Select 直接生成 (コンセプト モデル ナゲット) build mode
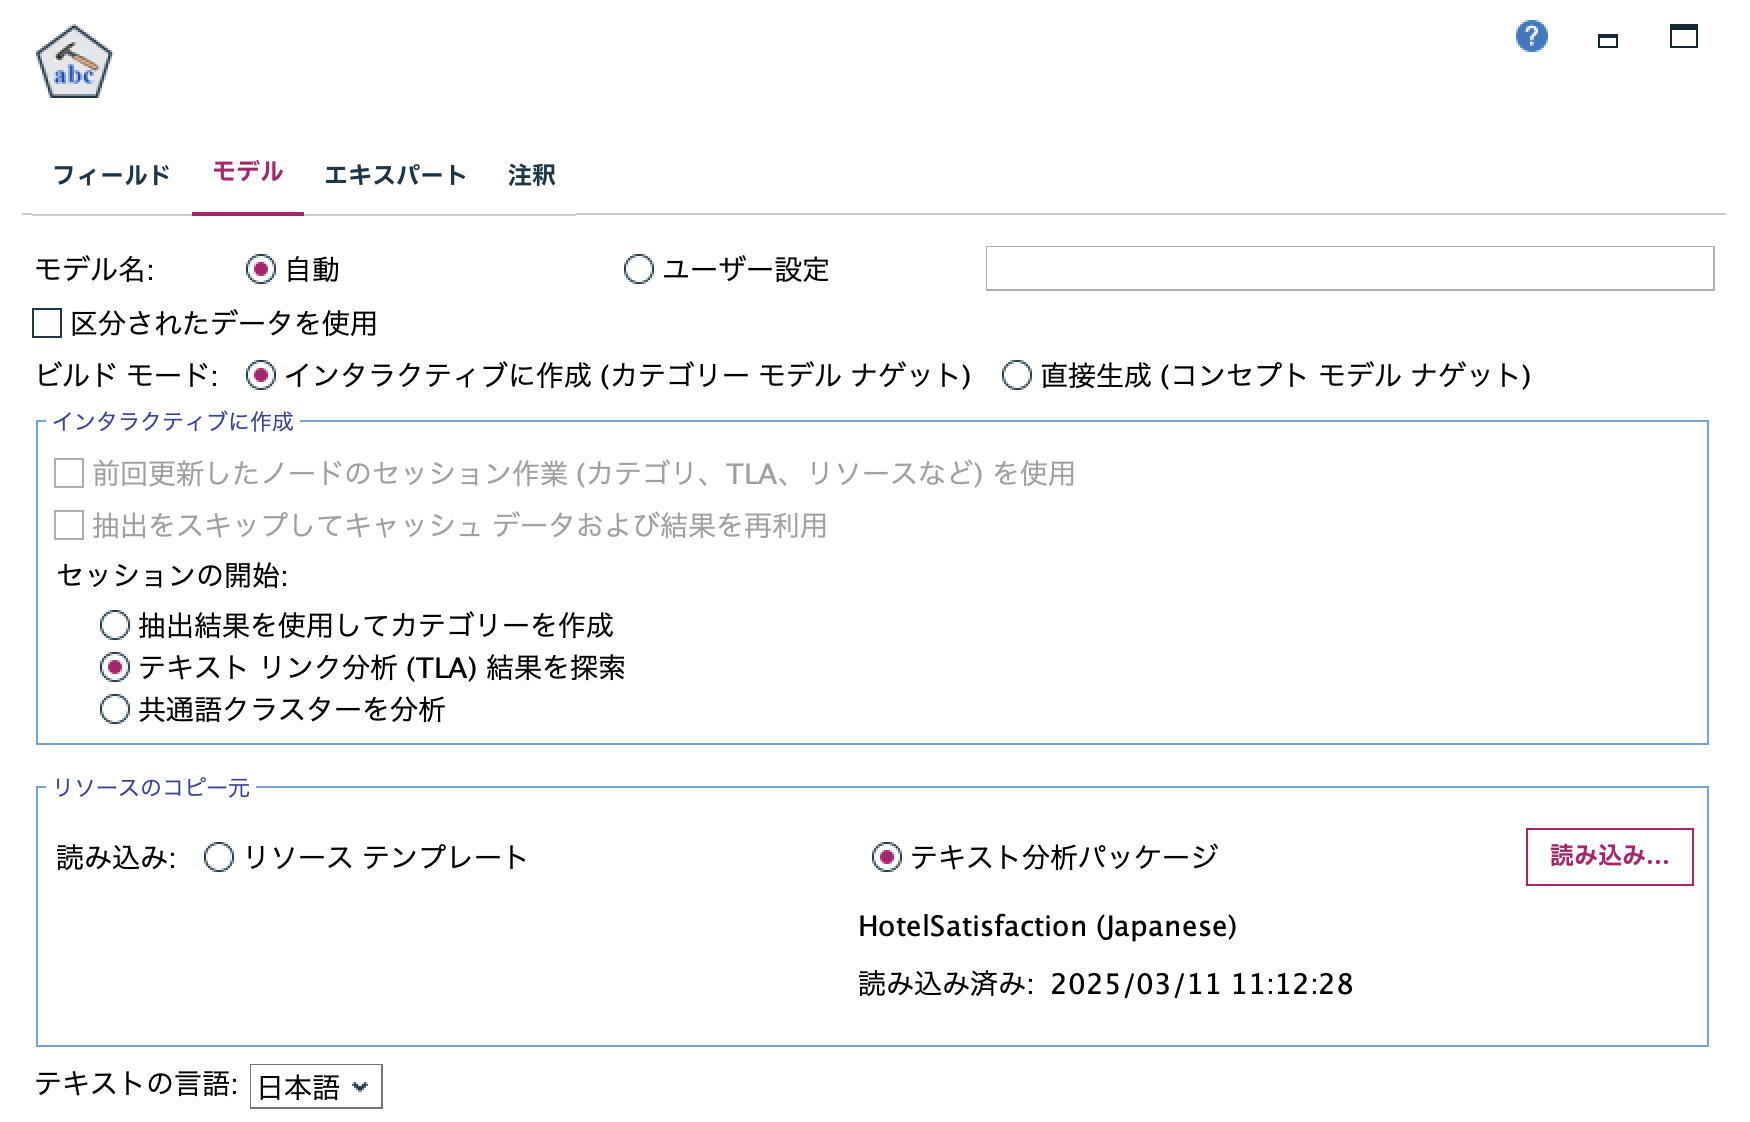 point(1016,377)
